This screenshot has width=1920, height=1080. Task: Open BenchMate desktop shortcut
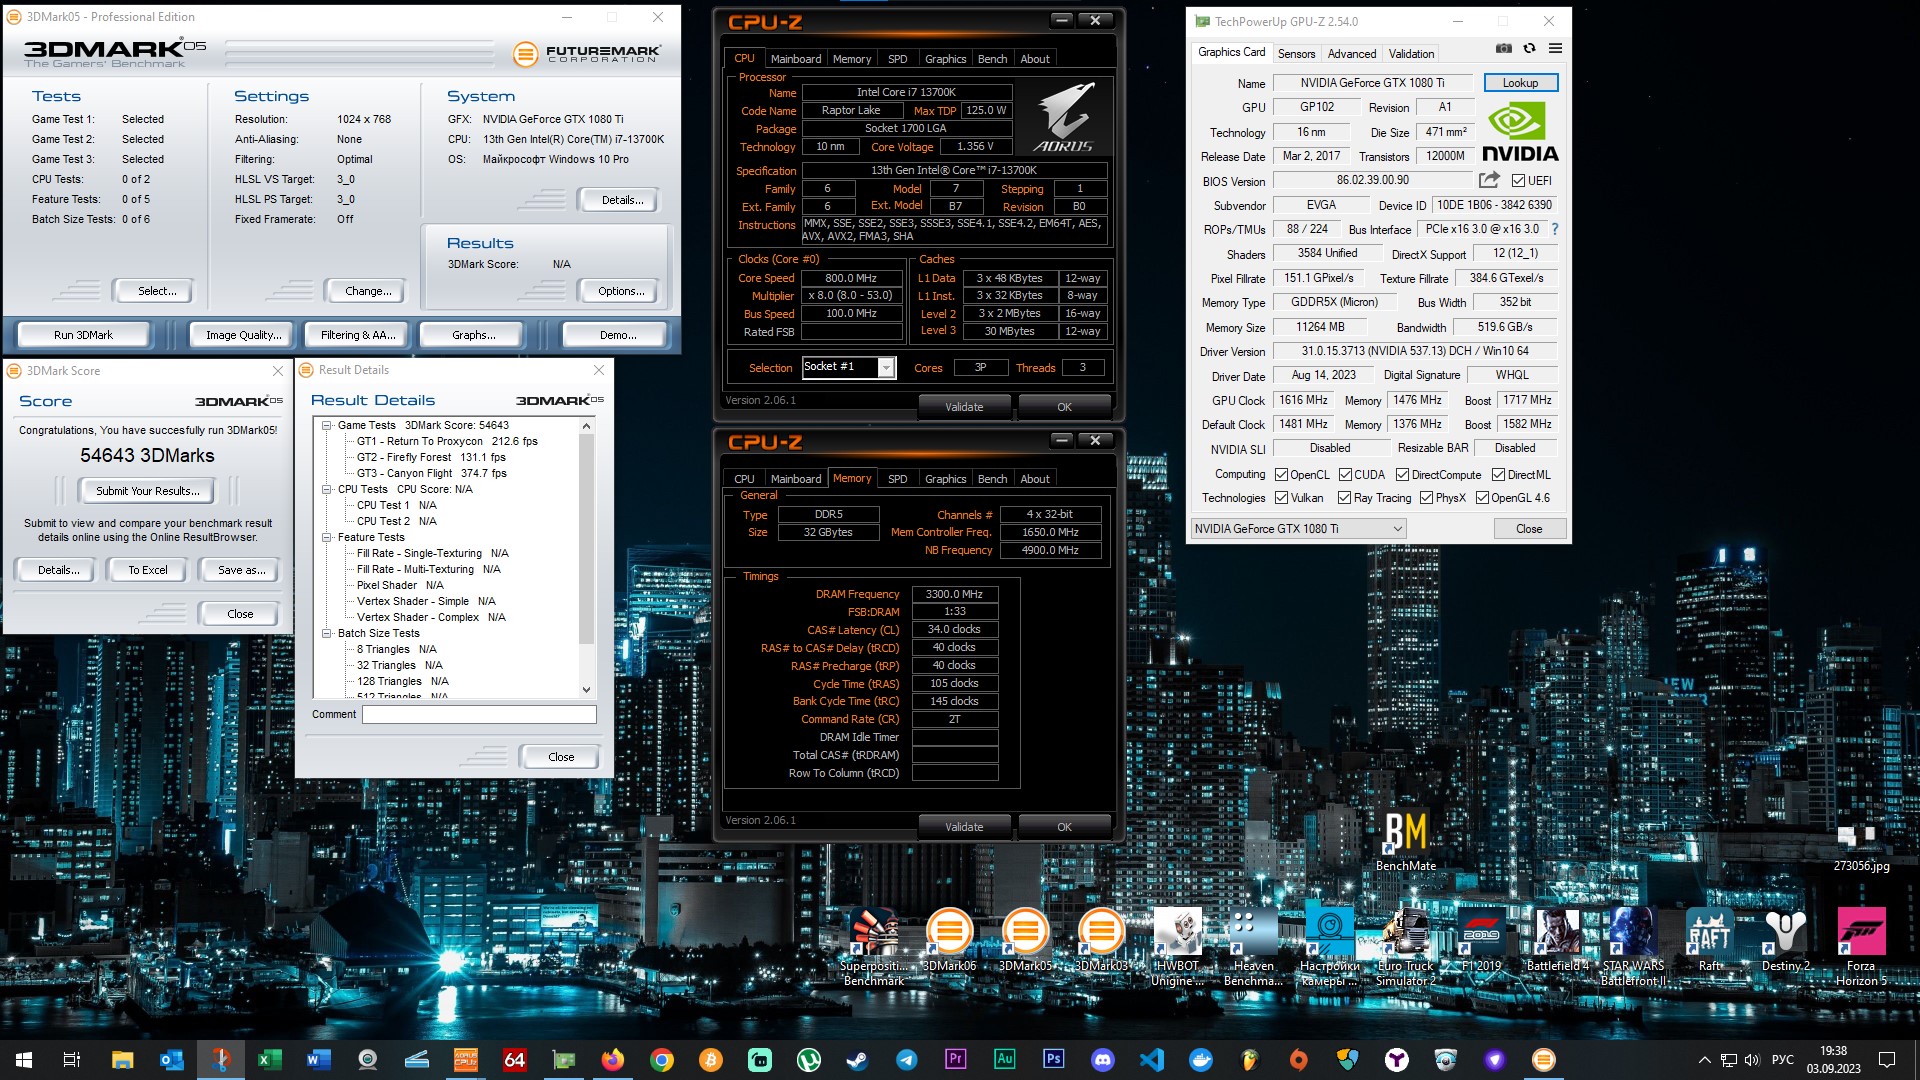(x=1405, y=840)
